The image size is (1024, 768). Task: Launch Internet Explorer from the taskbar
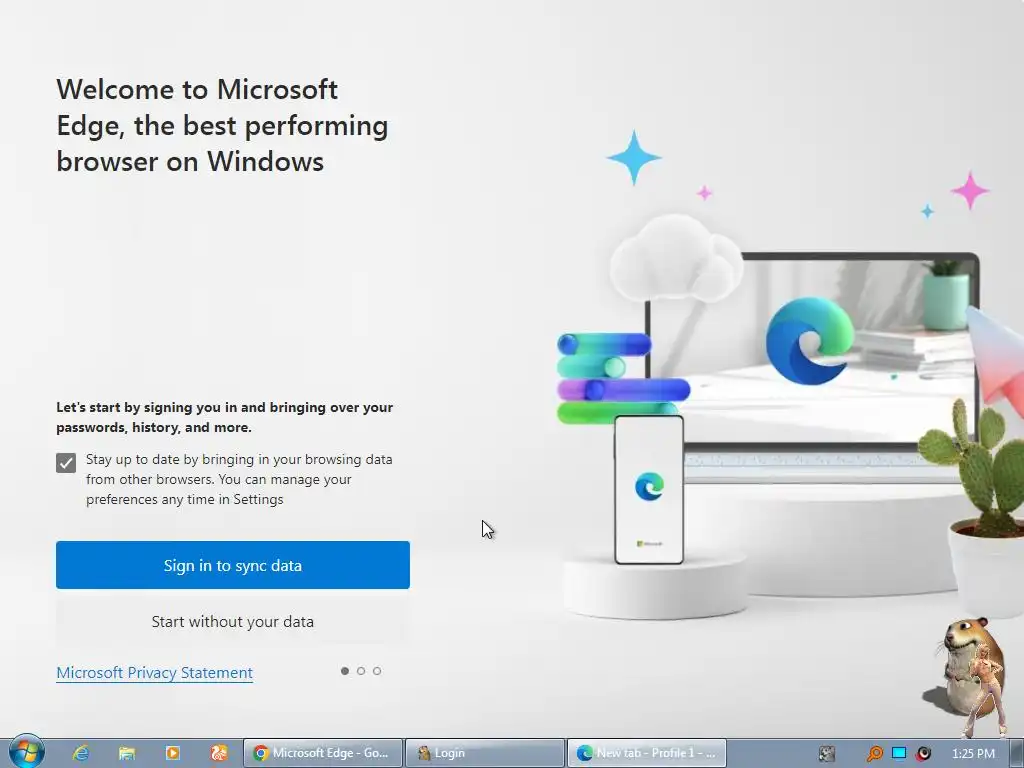(81, 753)
